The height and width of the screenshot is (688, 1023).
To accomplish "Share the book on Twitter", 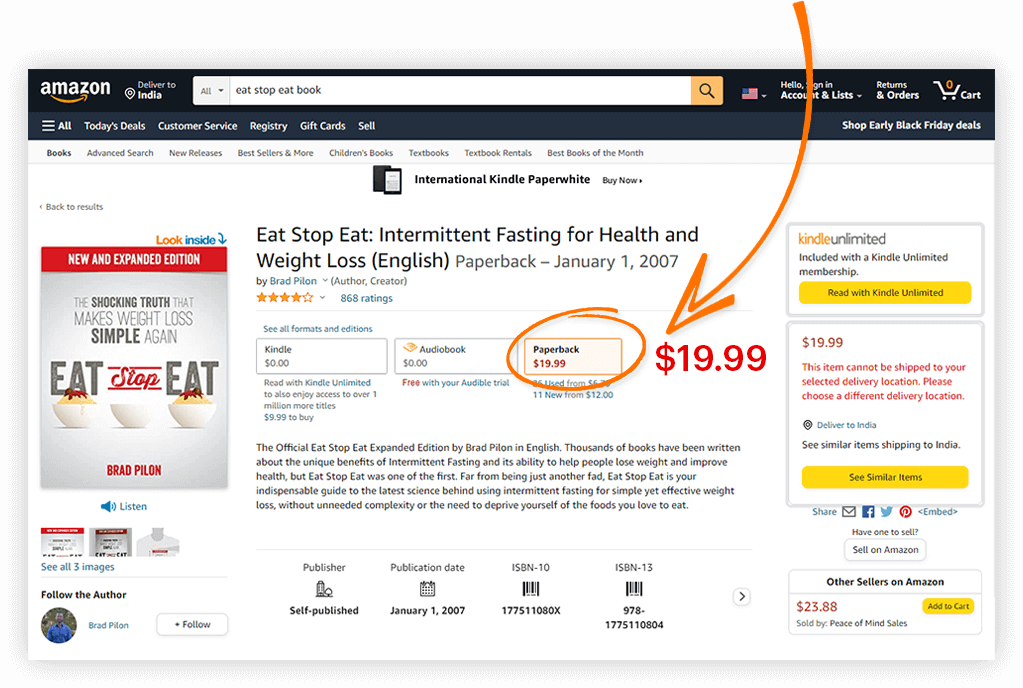I will 886,512.
